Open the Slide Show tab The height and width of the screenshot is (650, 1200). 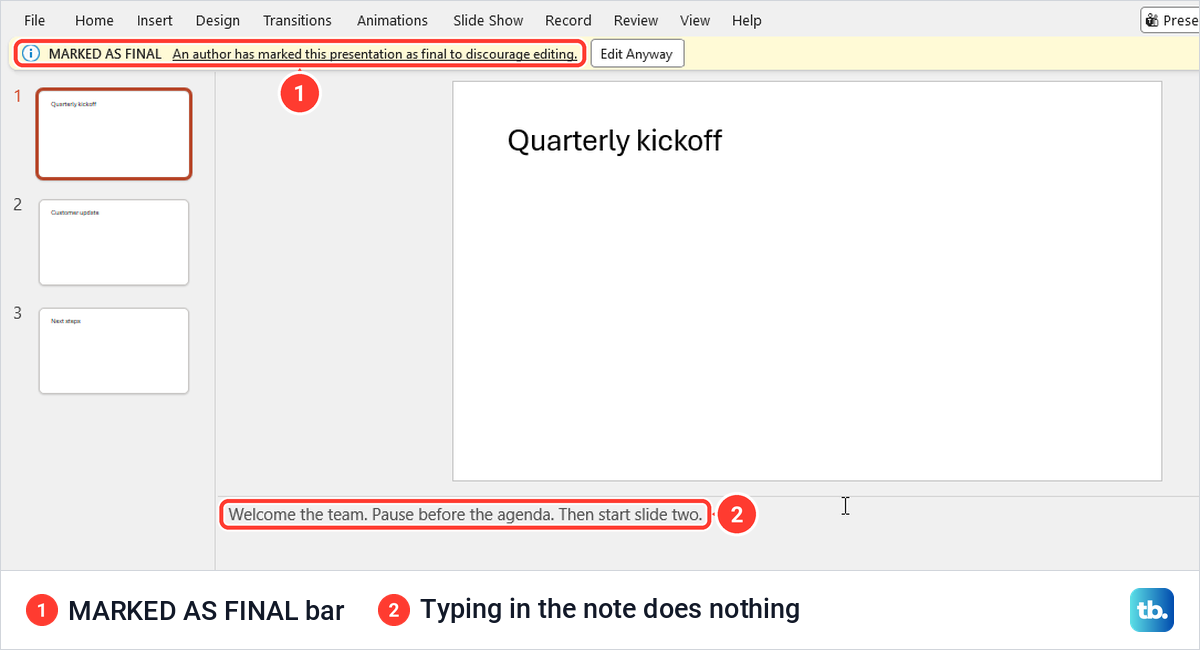pyautogui.click(x=488, y=20)
